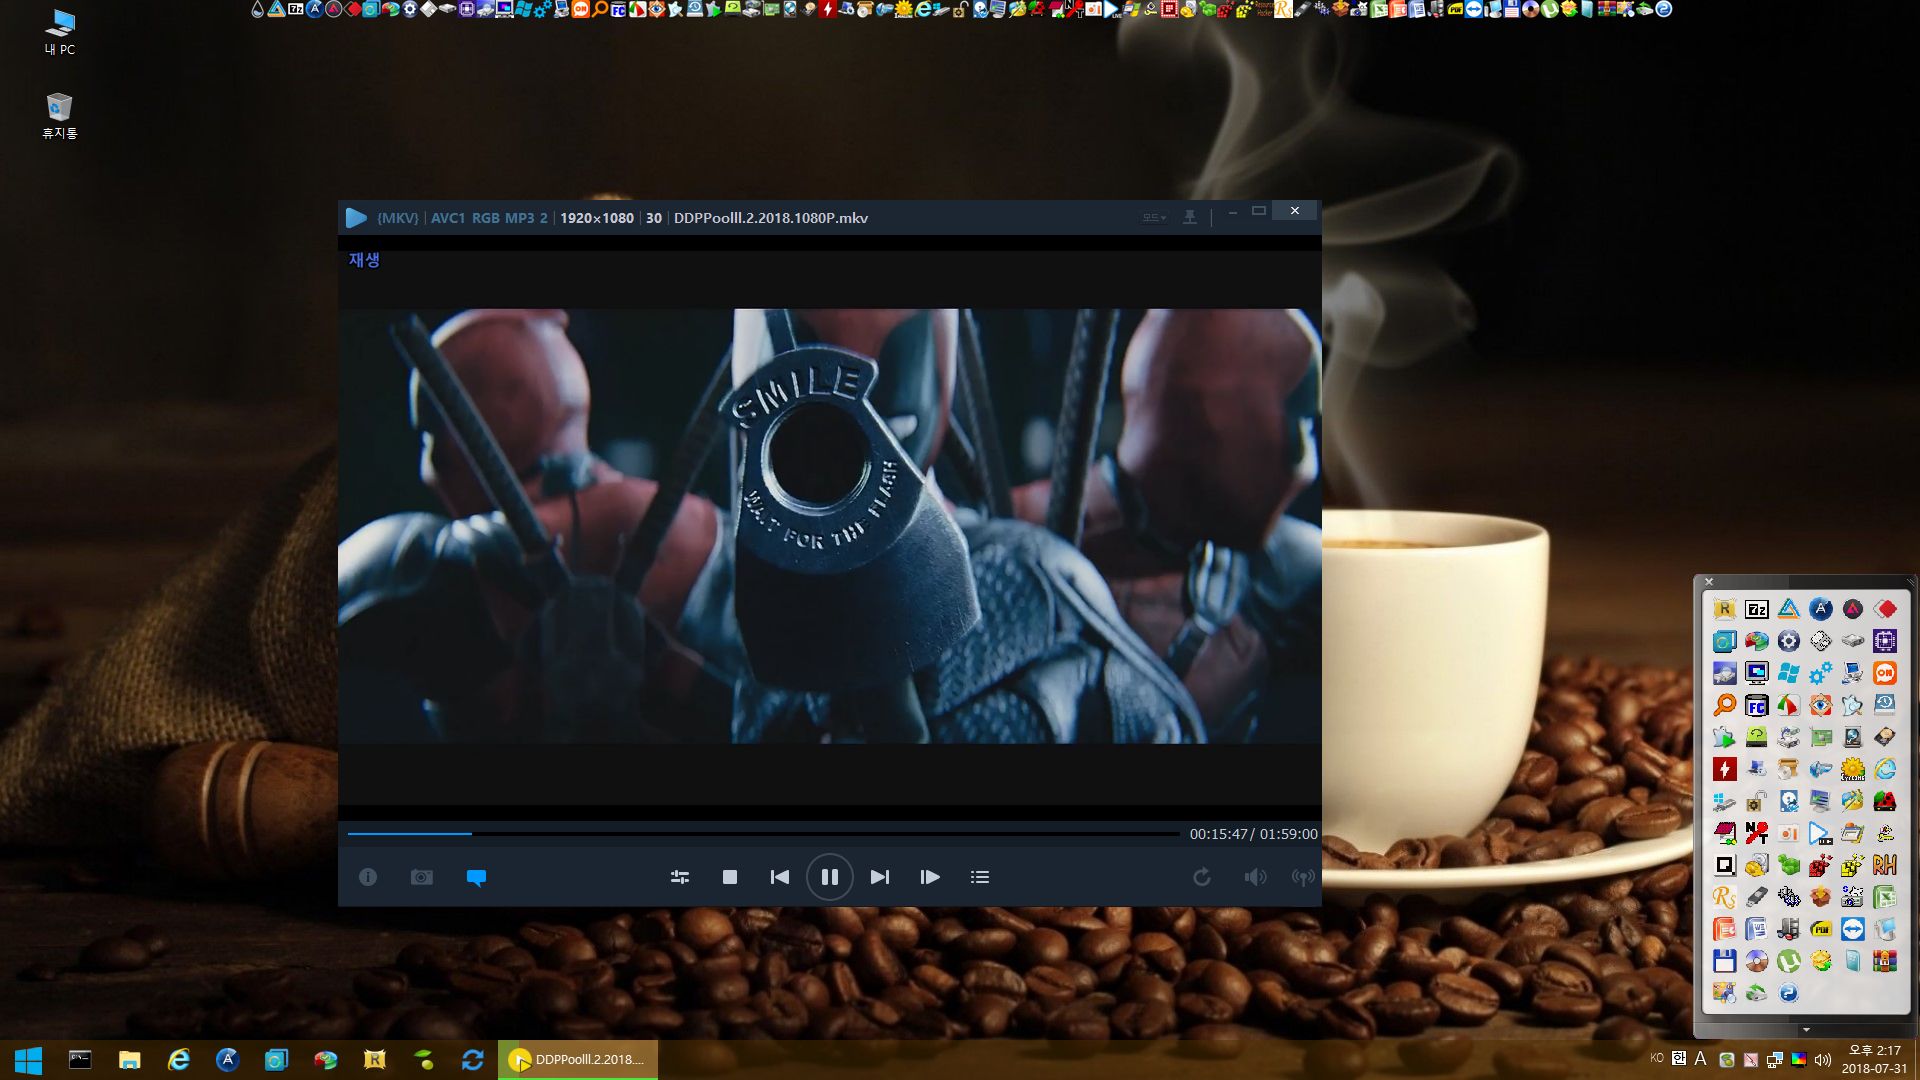Open the blue floppy disk icon in the launcher
The width and height of the screenshot is (1920, 1080).
point(1724,961)
